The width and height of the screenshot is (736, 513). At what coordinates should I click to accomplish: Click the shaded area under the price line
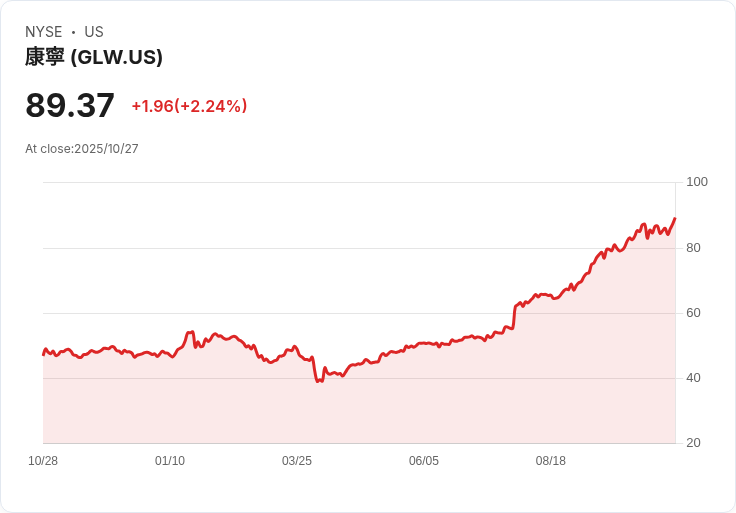pos(400,410)
